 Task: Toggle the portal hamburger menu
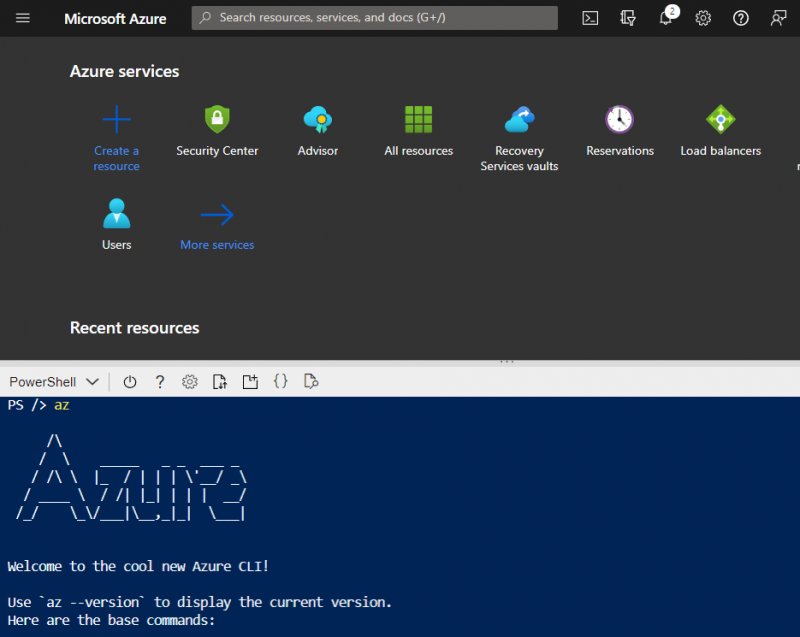[23, 18]
